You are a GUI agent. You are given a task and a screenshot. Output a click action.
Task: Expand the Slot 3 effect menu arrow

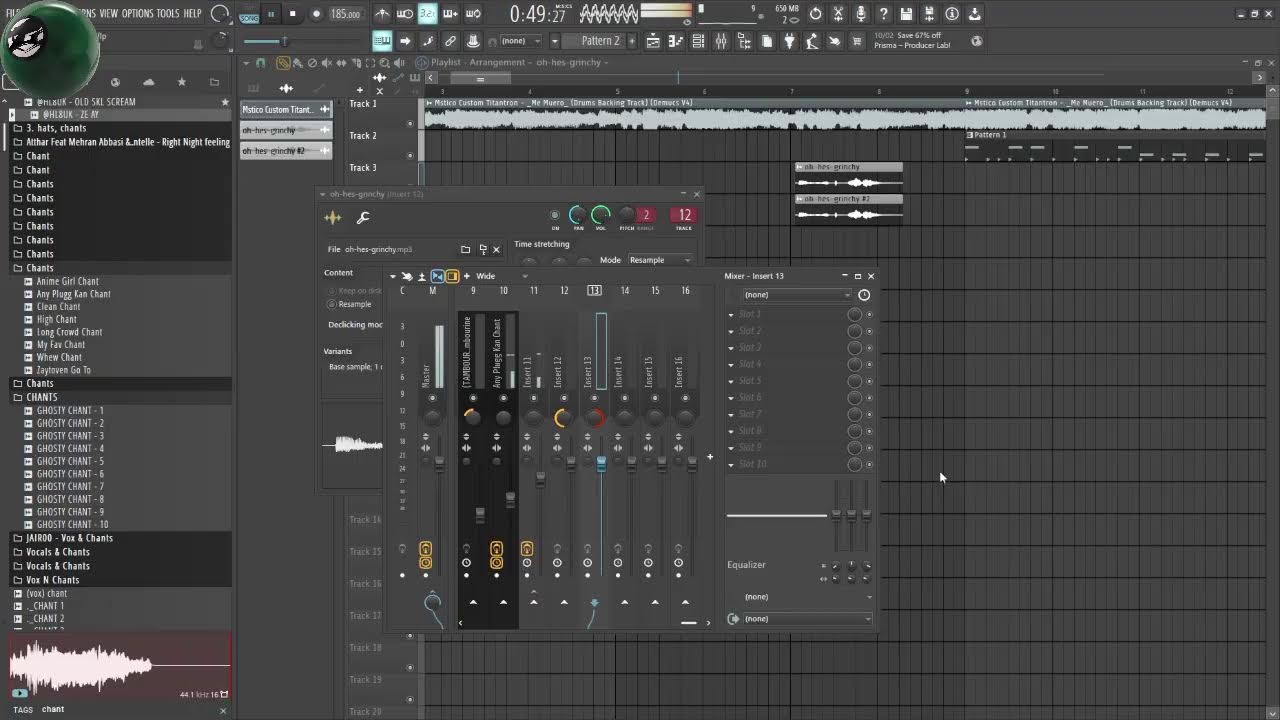(731, 348)
